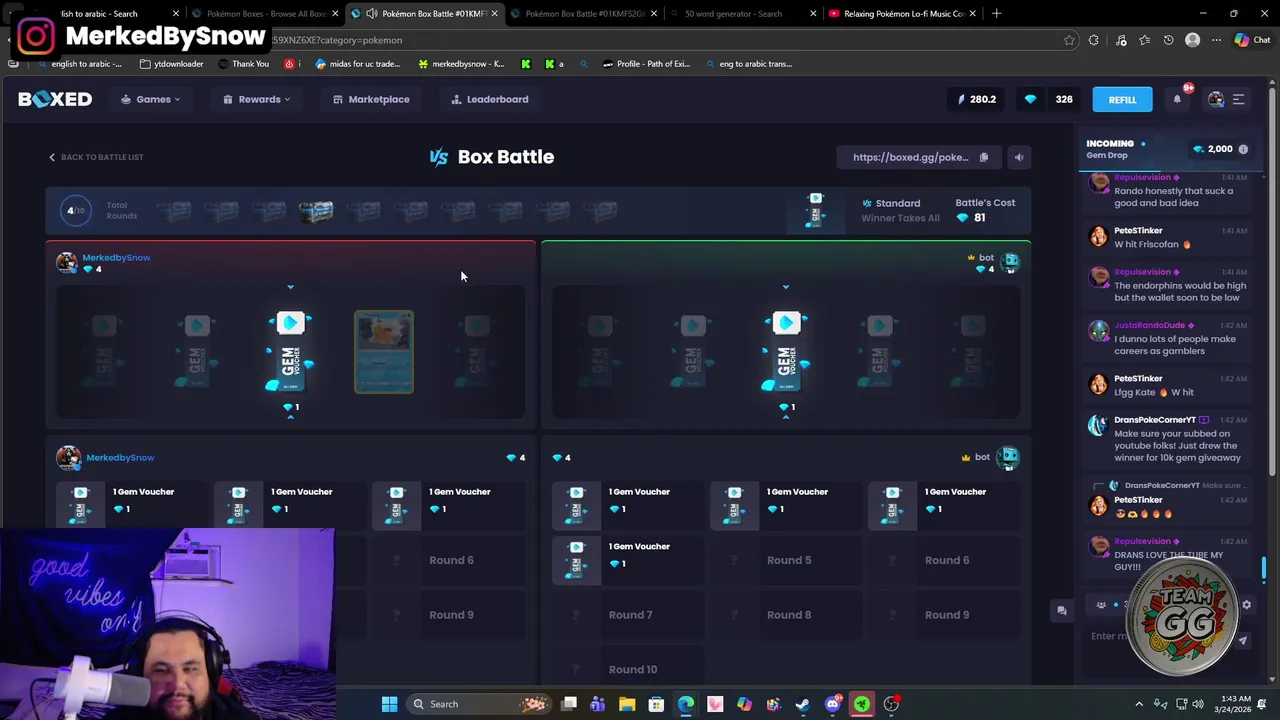Open browser history icon
1280x720 pixels.
[x=1168, y=40]
